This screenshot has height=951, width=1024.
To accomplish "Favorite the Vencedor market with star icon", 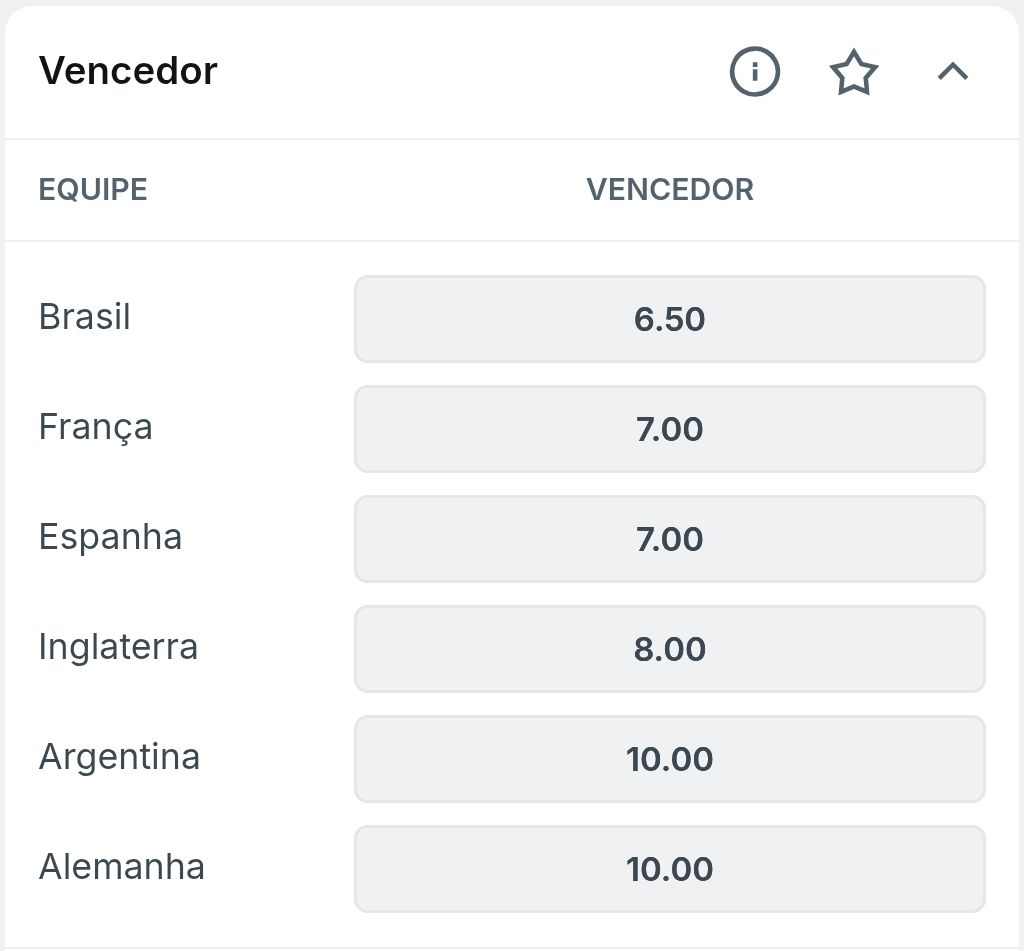I will [854, 72].
